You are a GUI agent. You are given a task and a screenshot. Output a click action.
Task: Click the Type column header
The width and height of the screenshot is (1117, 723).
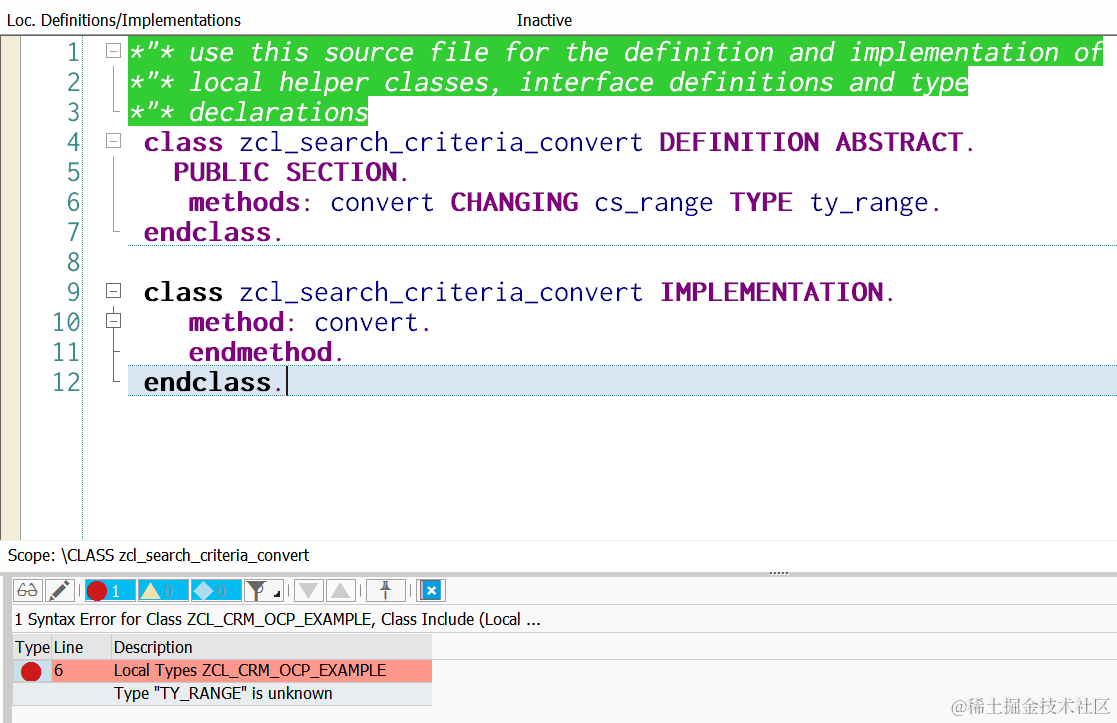32,647
